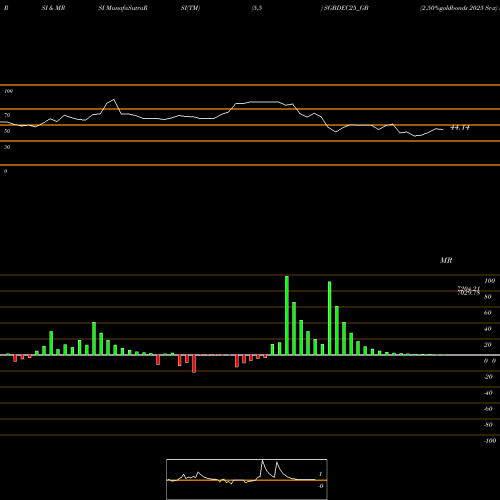
Task: Click the MR axis '60' label
Action: pos(488,313)
